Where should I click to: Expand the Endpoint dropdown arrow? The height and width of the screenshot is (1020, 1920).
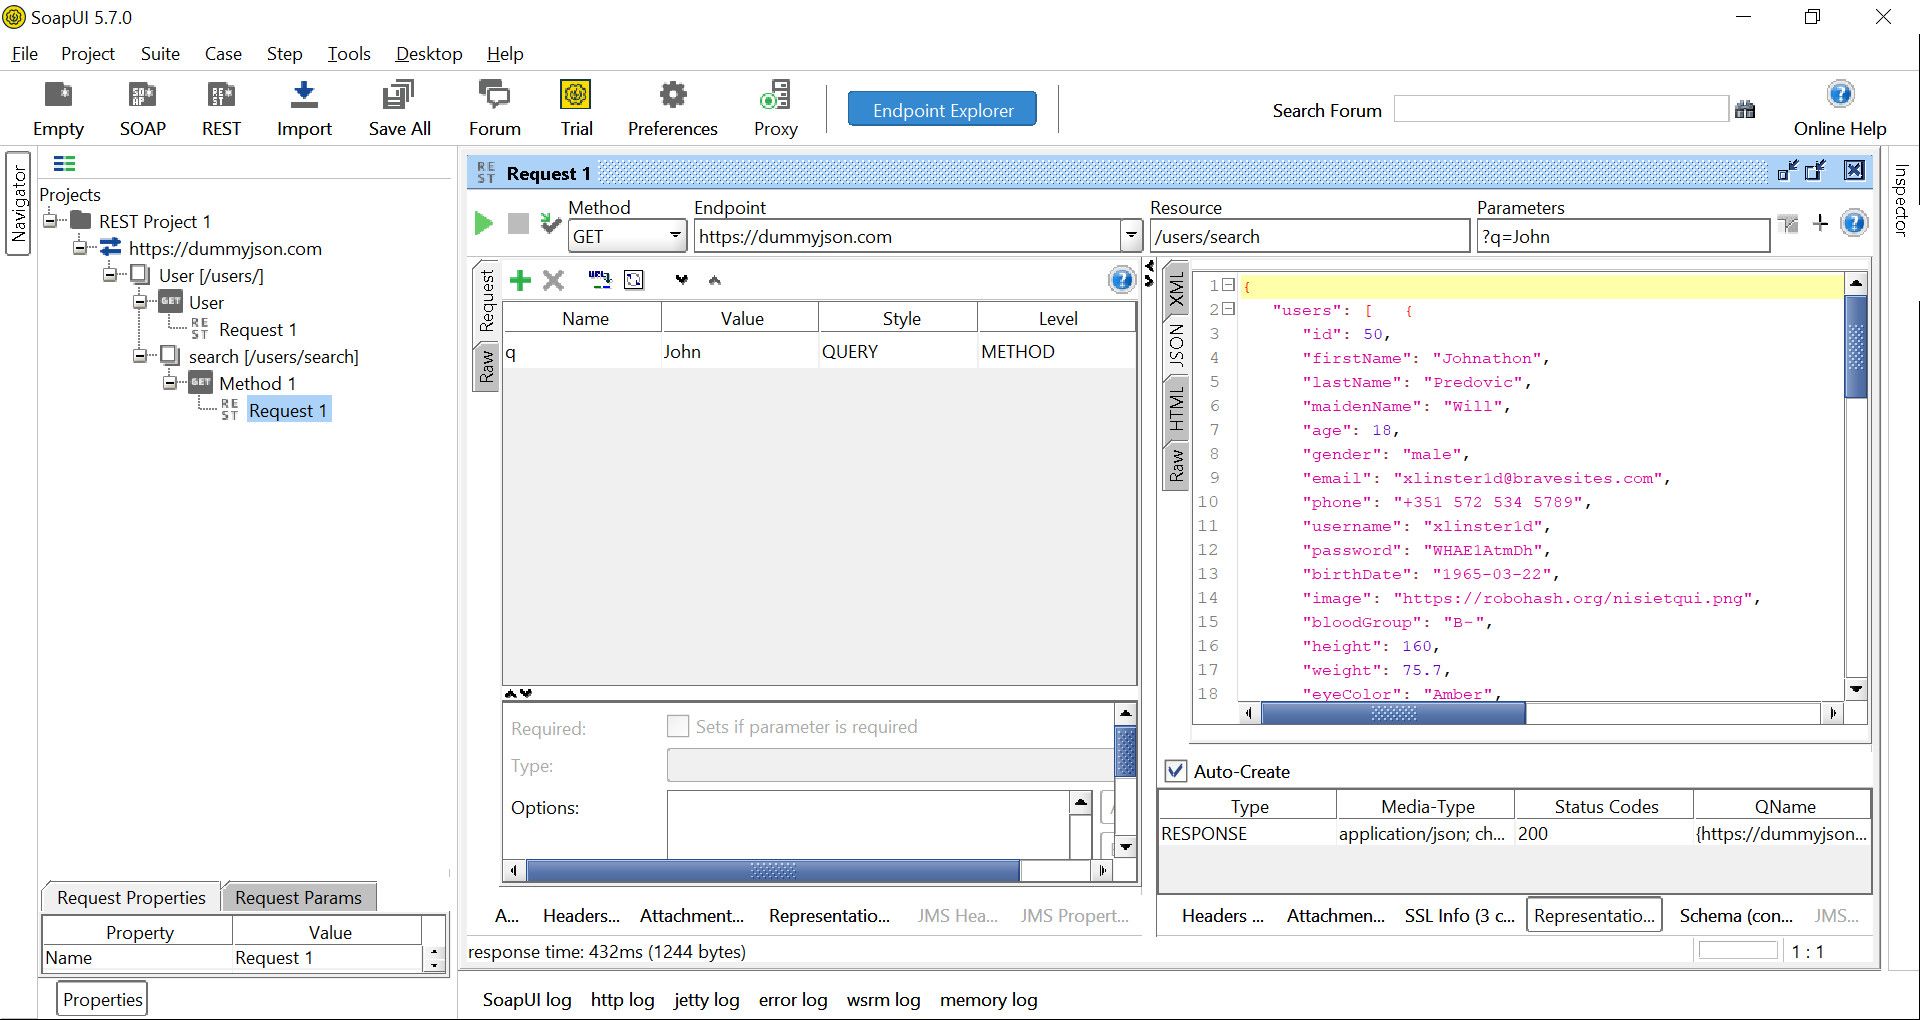1131,236
